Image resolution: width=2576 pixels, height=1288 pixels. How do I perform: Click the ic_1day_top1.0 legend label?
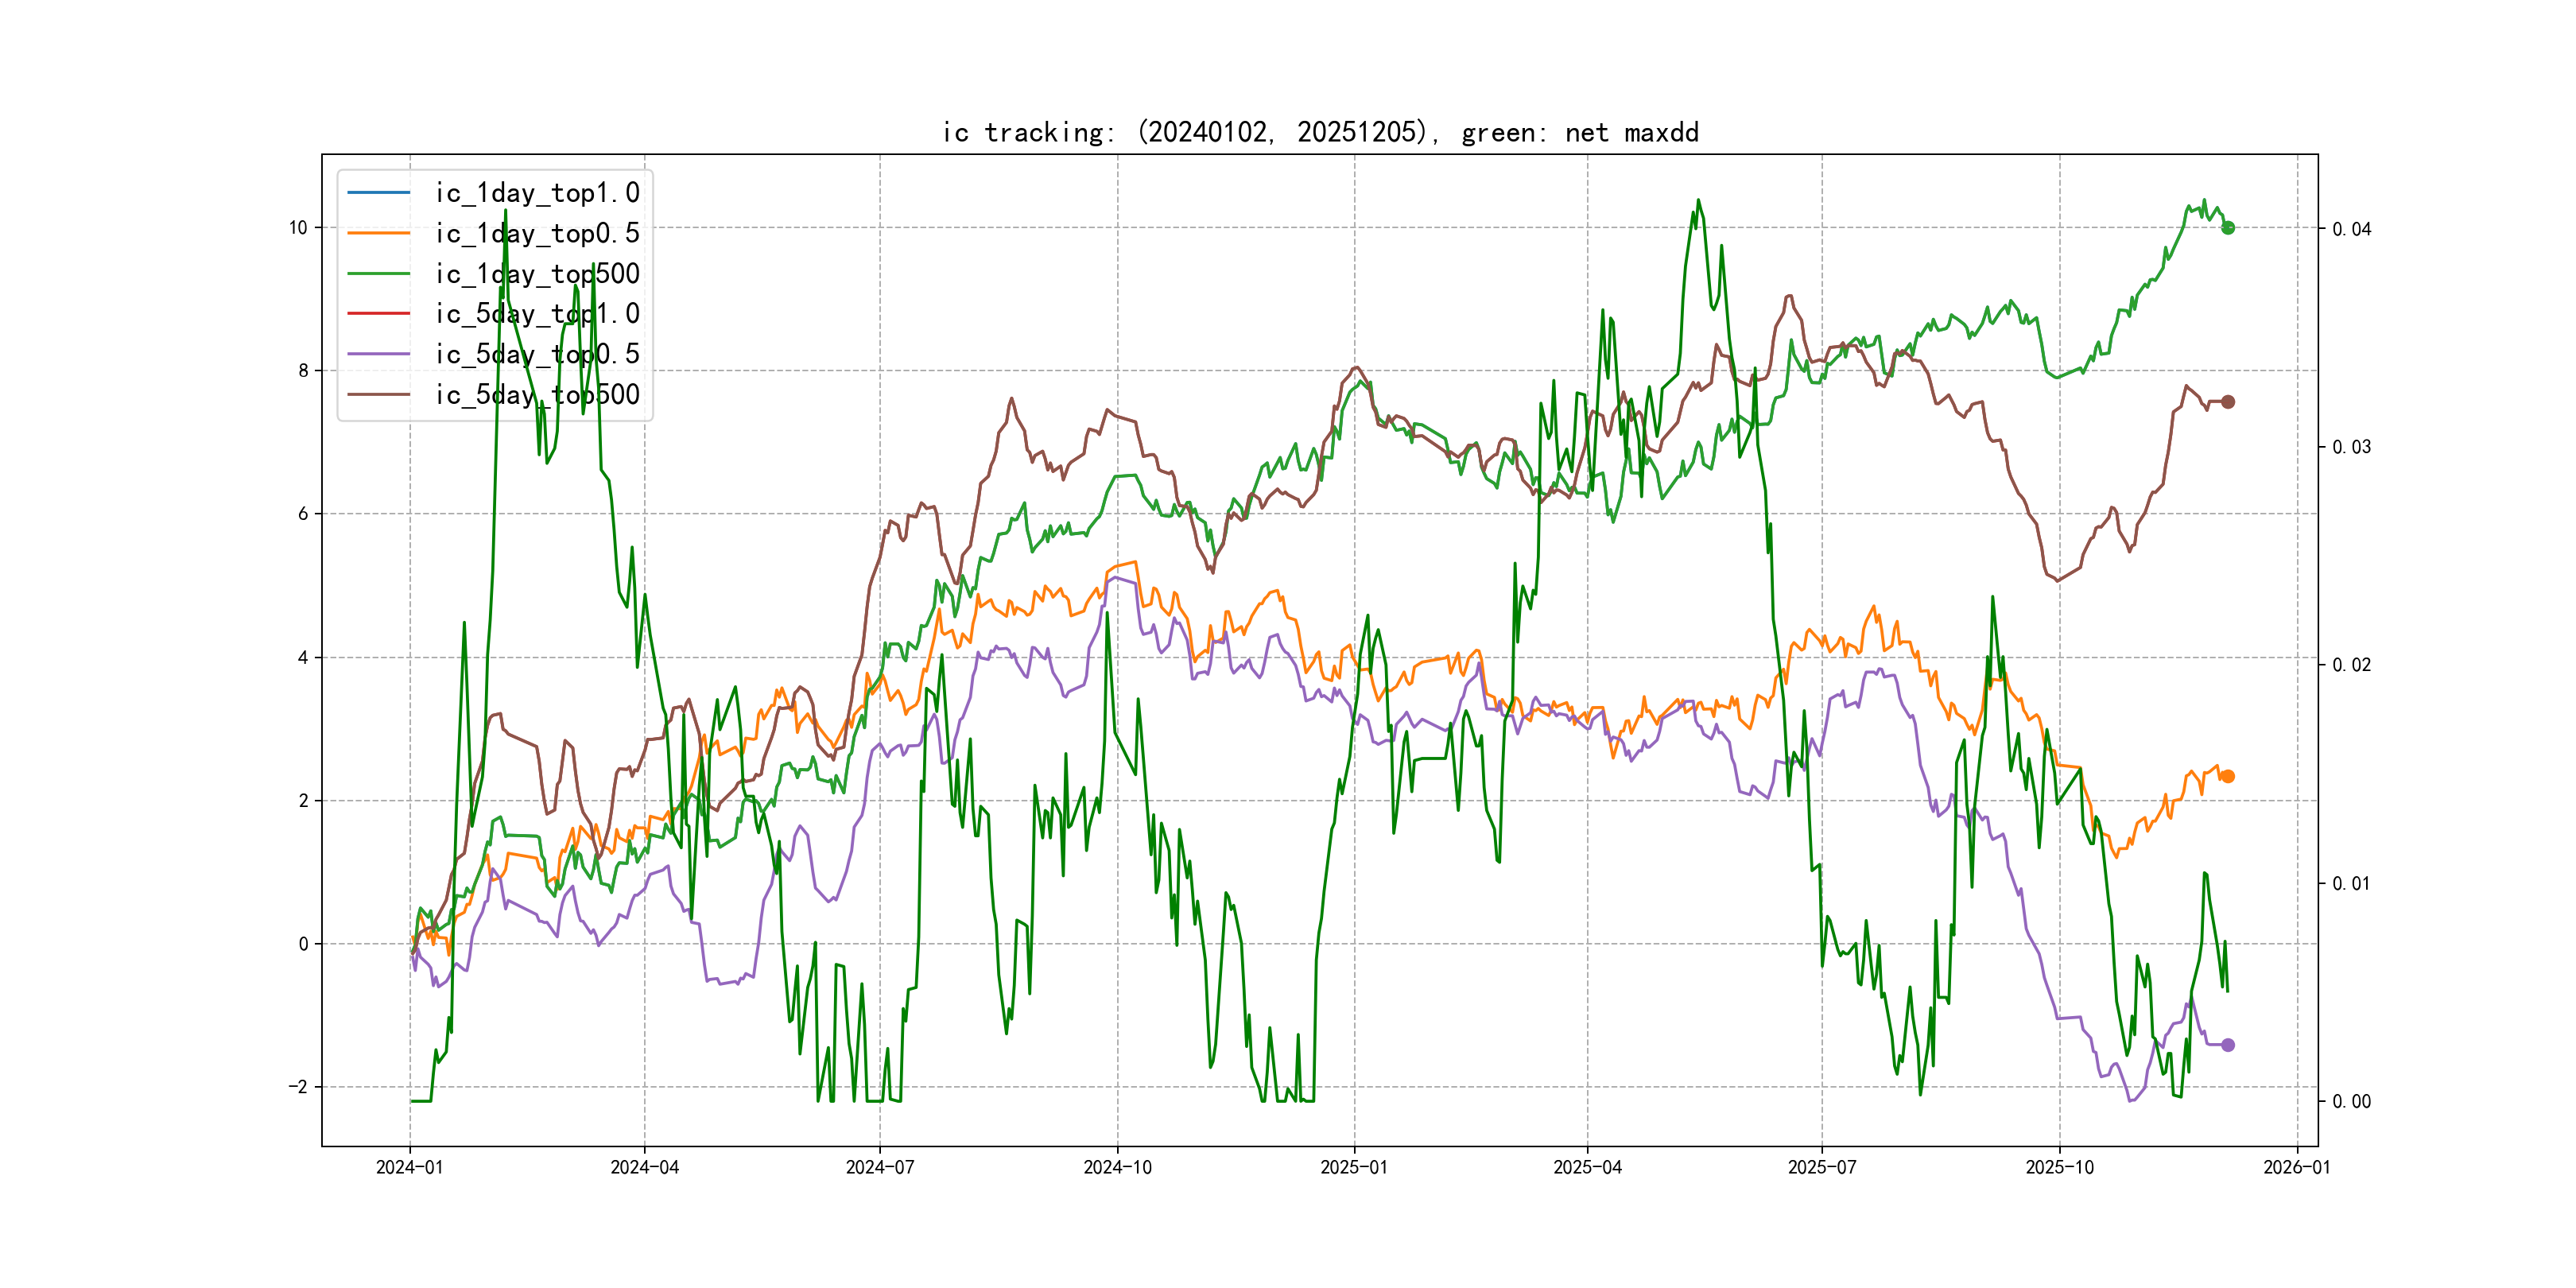(537, 193)
